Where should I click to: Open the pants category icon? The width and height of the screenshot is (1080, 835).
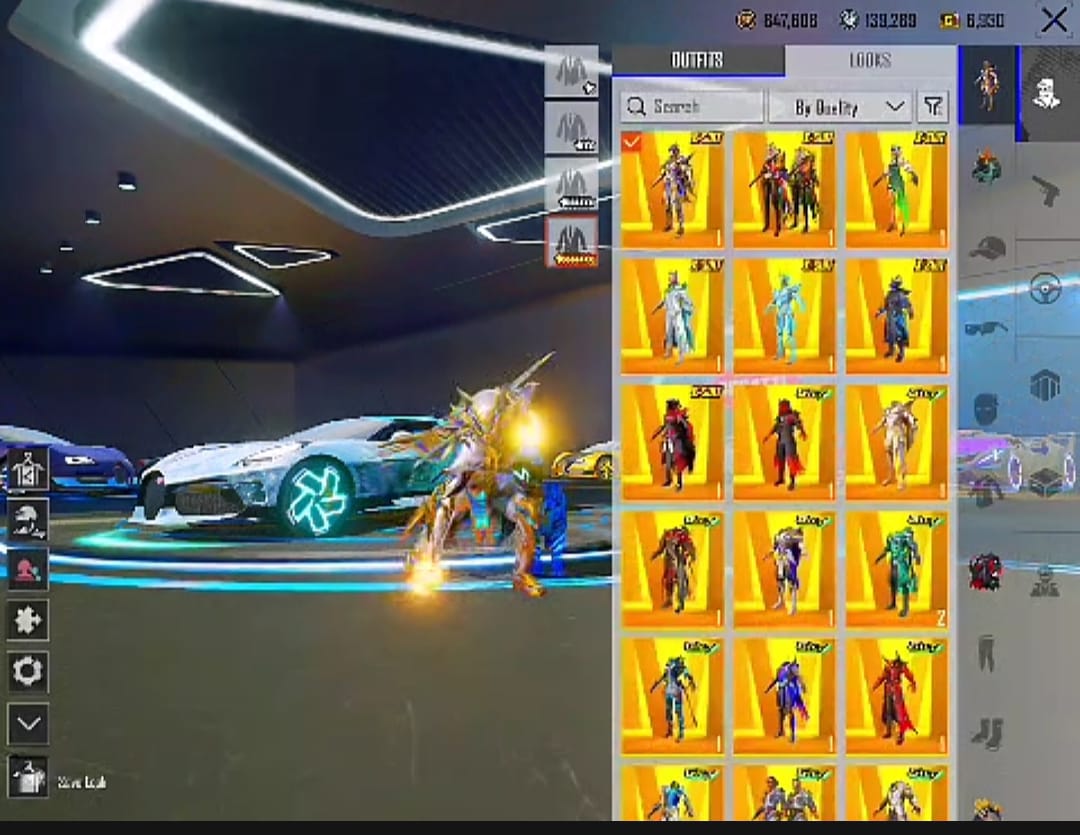point(986,653)
